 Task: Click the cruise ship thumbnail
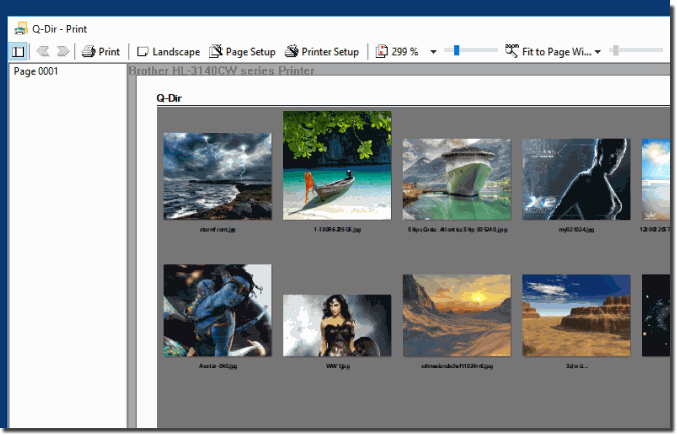[x=457, y=179]
